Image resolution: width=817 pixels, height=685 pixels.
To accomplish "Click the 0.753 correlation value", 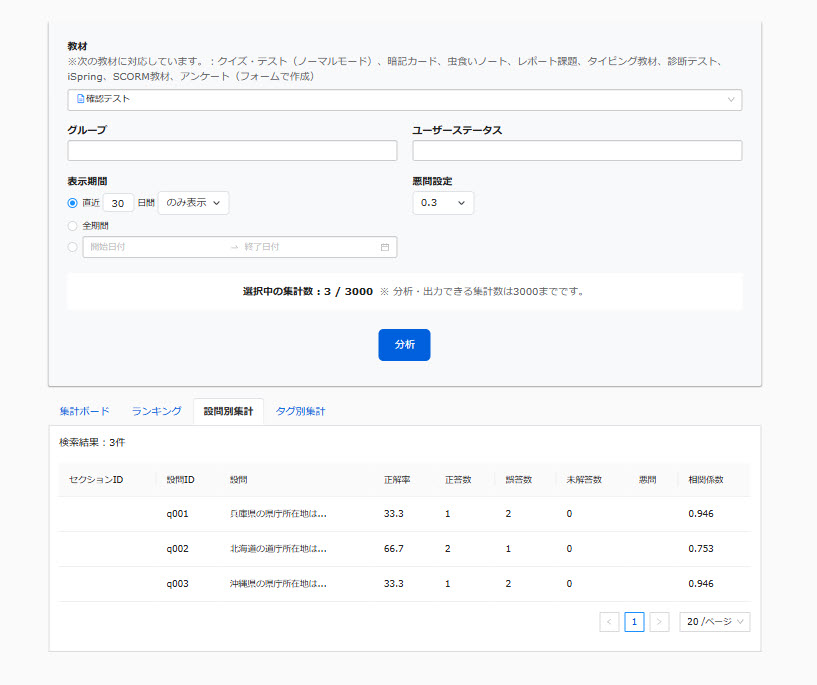I will coord(701,549).
